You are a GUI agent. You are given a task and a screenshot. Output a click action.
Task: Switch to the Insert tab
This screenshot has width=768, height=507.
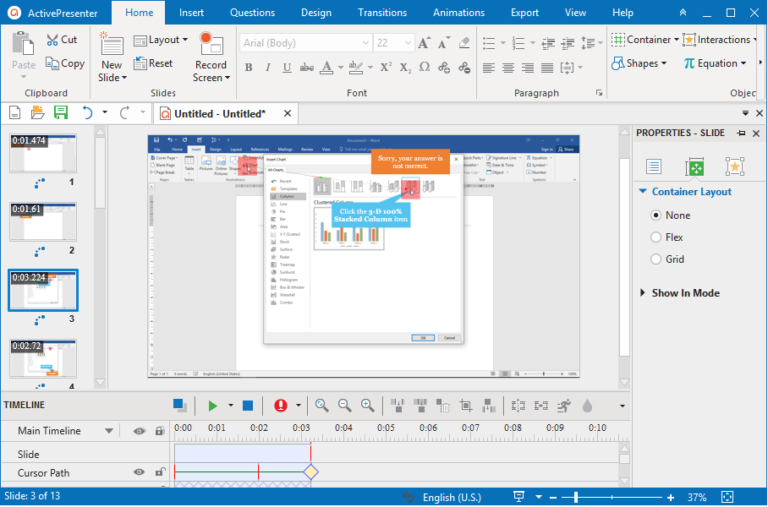tap(192, 13)
